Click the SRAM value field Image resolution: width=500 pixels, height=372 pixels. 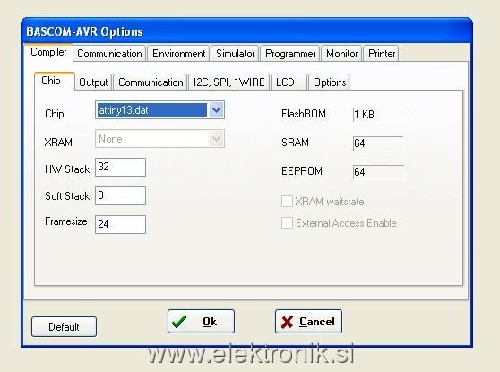click(x=378, y=144)
